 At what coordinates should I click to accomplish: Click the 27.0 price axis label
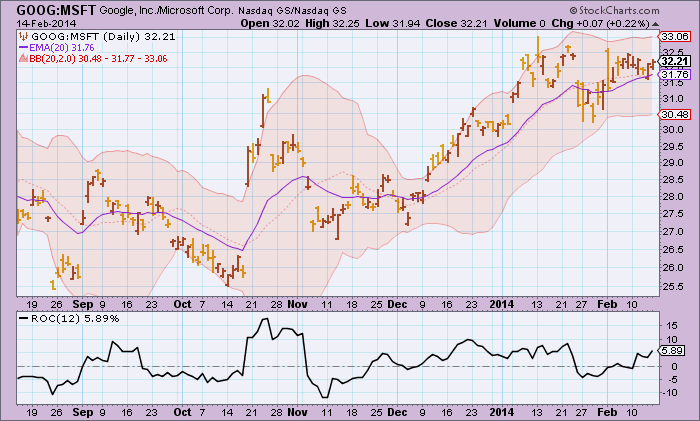(x=673, y=232)
